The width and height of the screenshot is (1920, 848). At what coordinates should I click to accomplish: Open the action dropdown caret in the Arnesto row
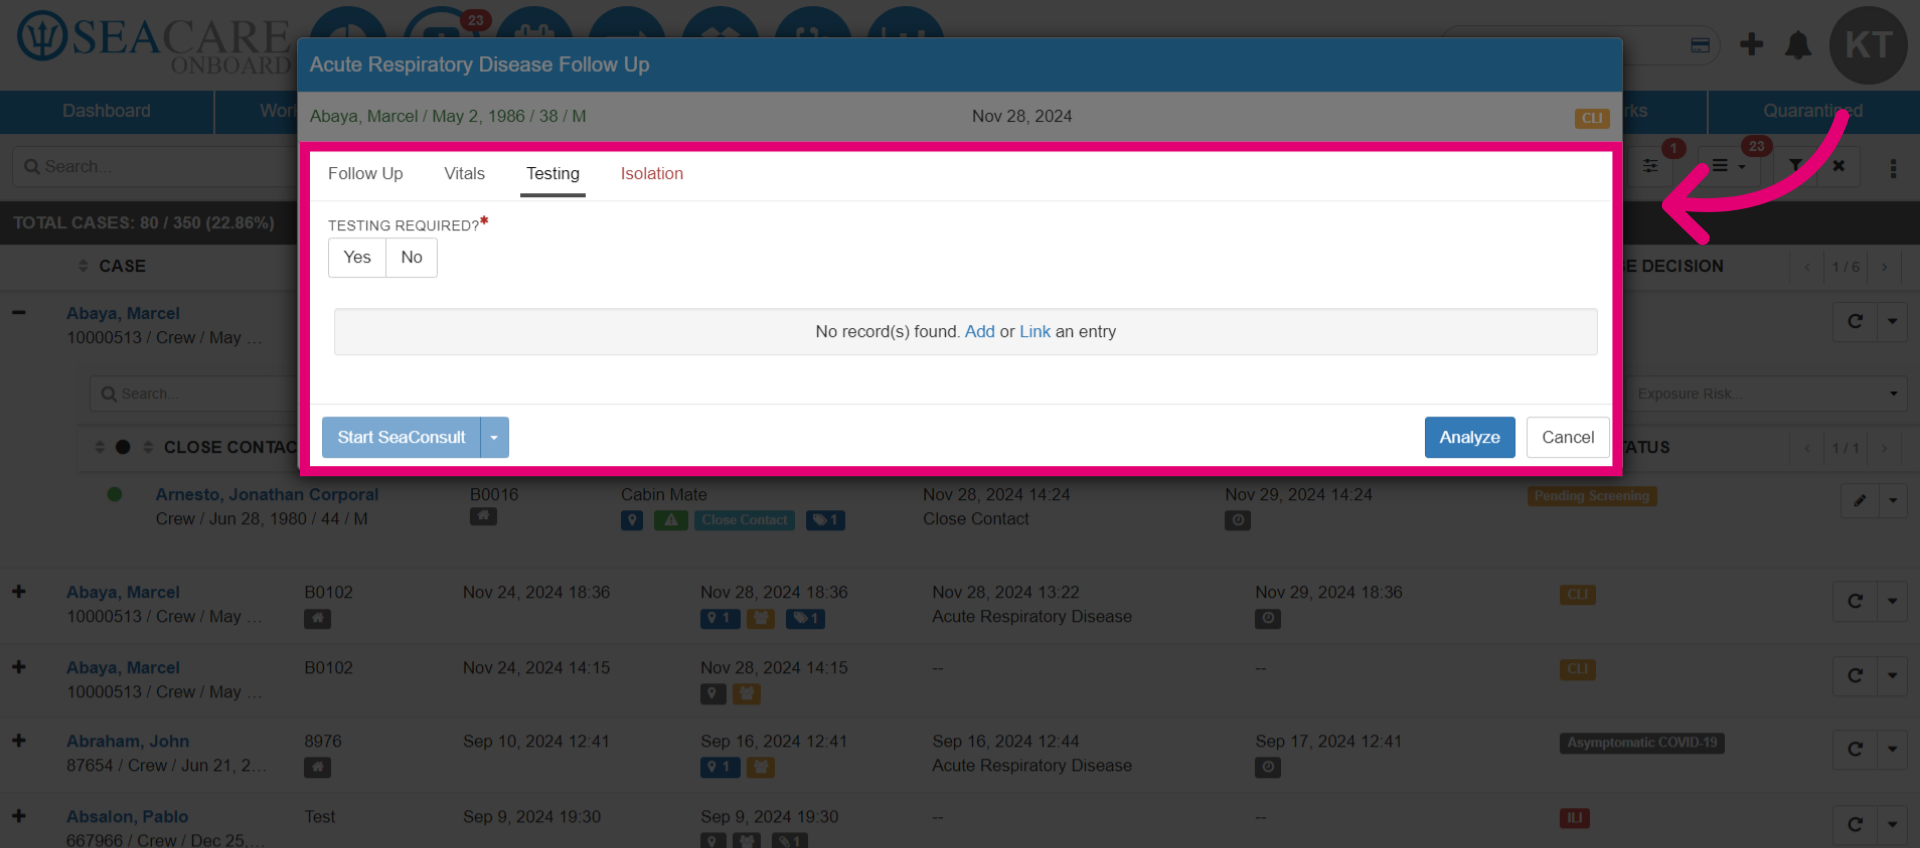tap(1893, 500)
